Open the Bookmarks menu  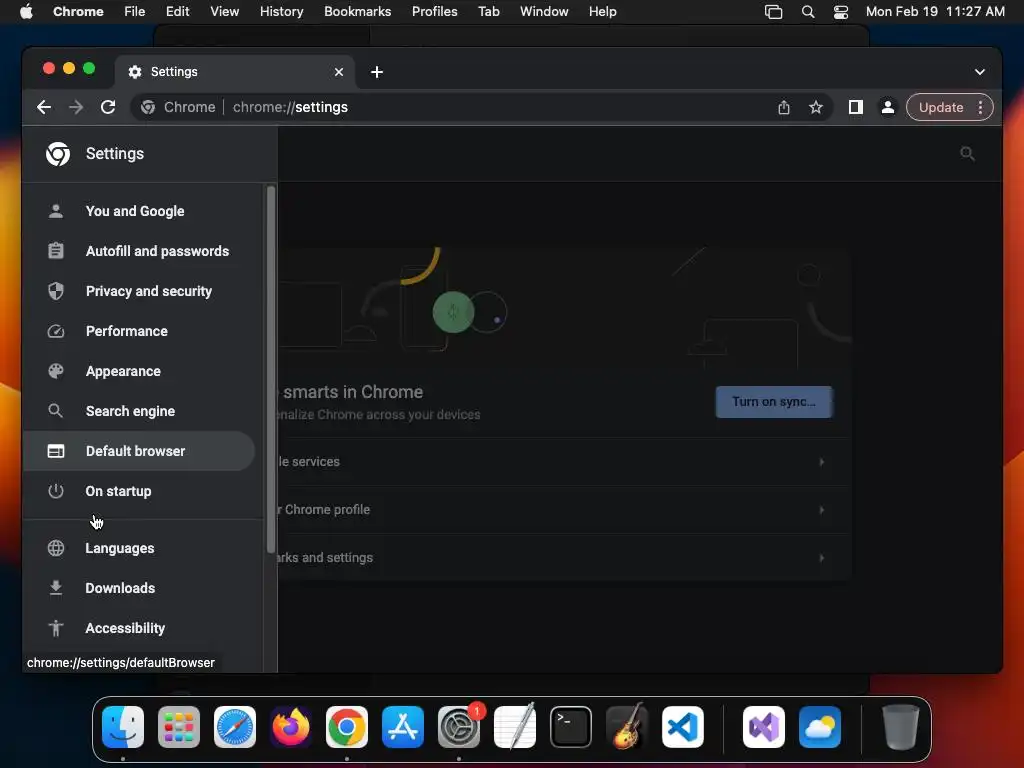357,12
